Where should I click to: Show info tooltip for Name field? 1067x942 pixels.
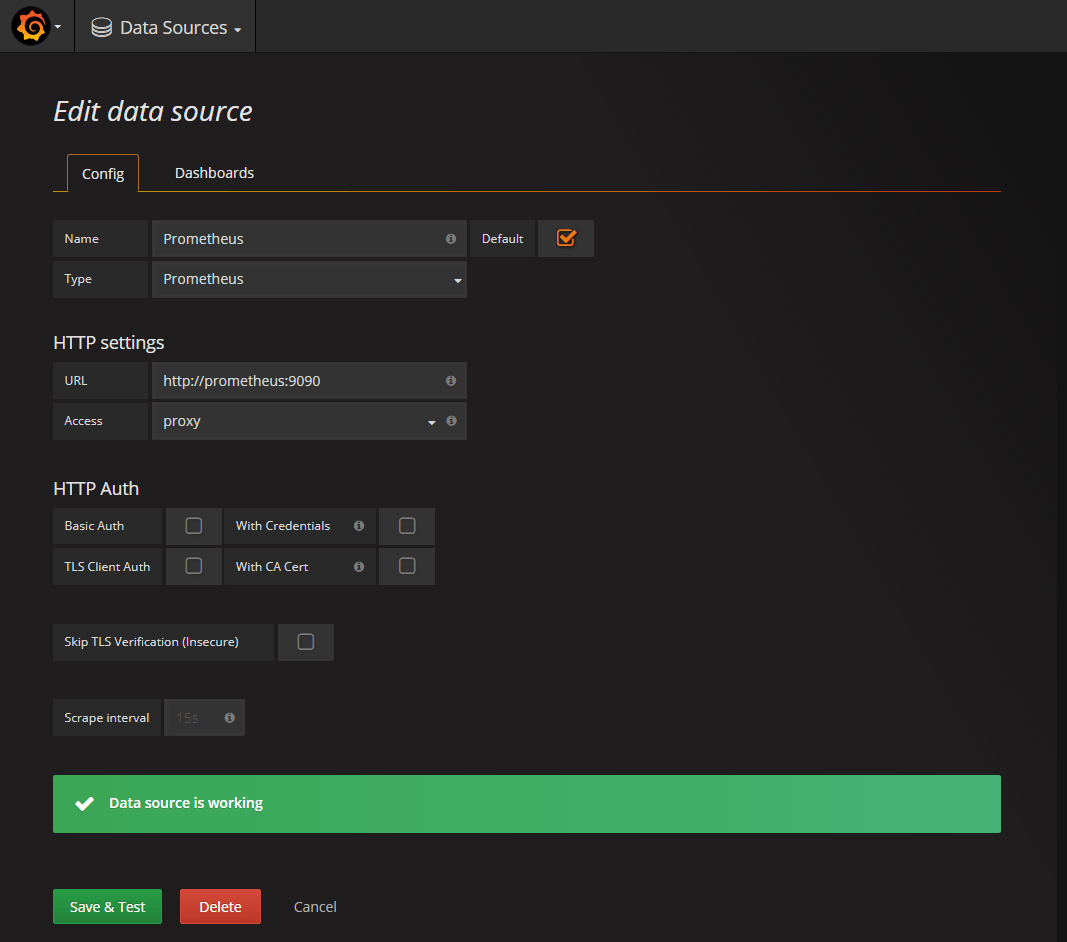450,239
